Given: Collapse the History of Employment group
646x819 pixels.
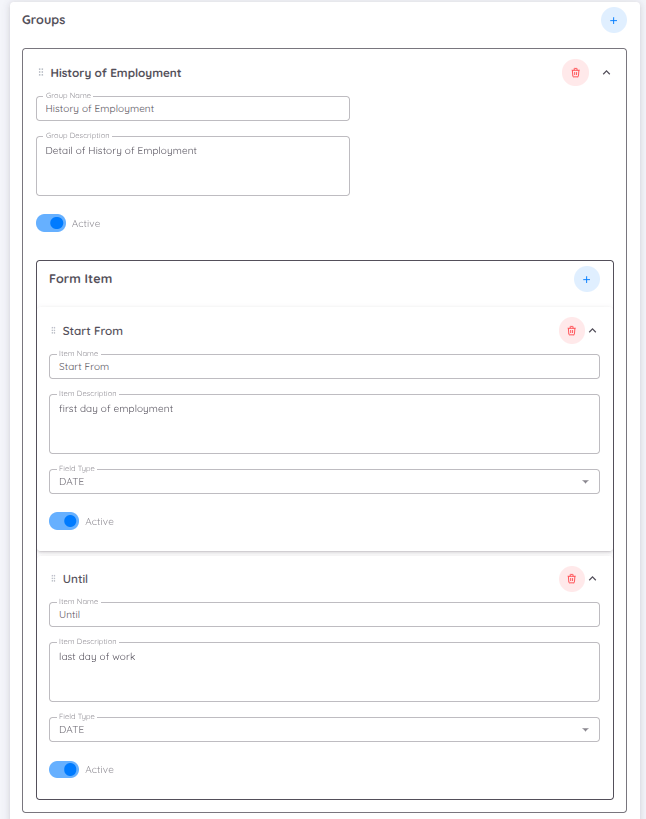Looking at the screenshot, I should point(607,72).
